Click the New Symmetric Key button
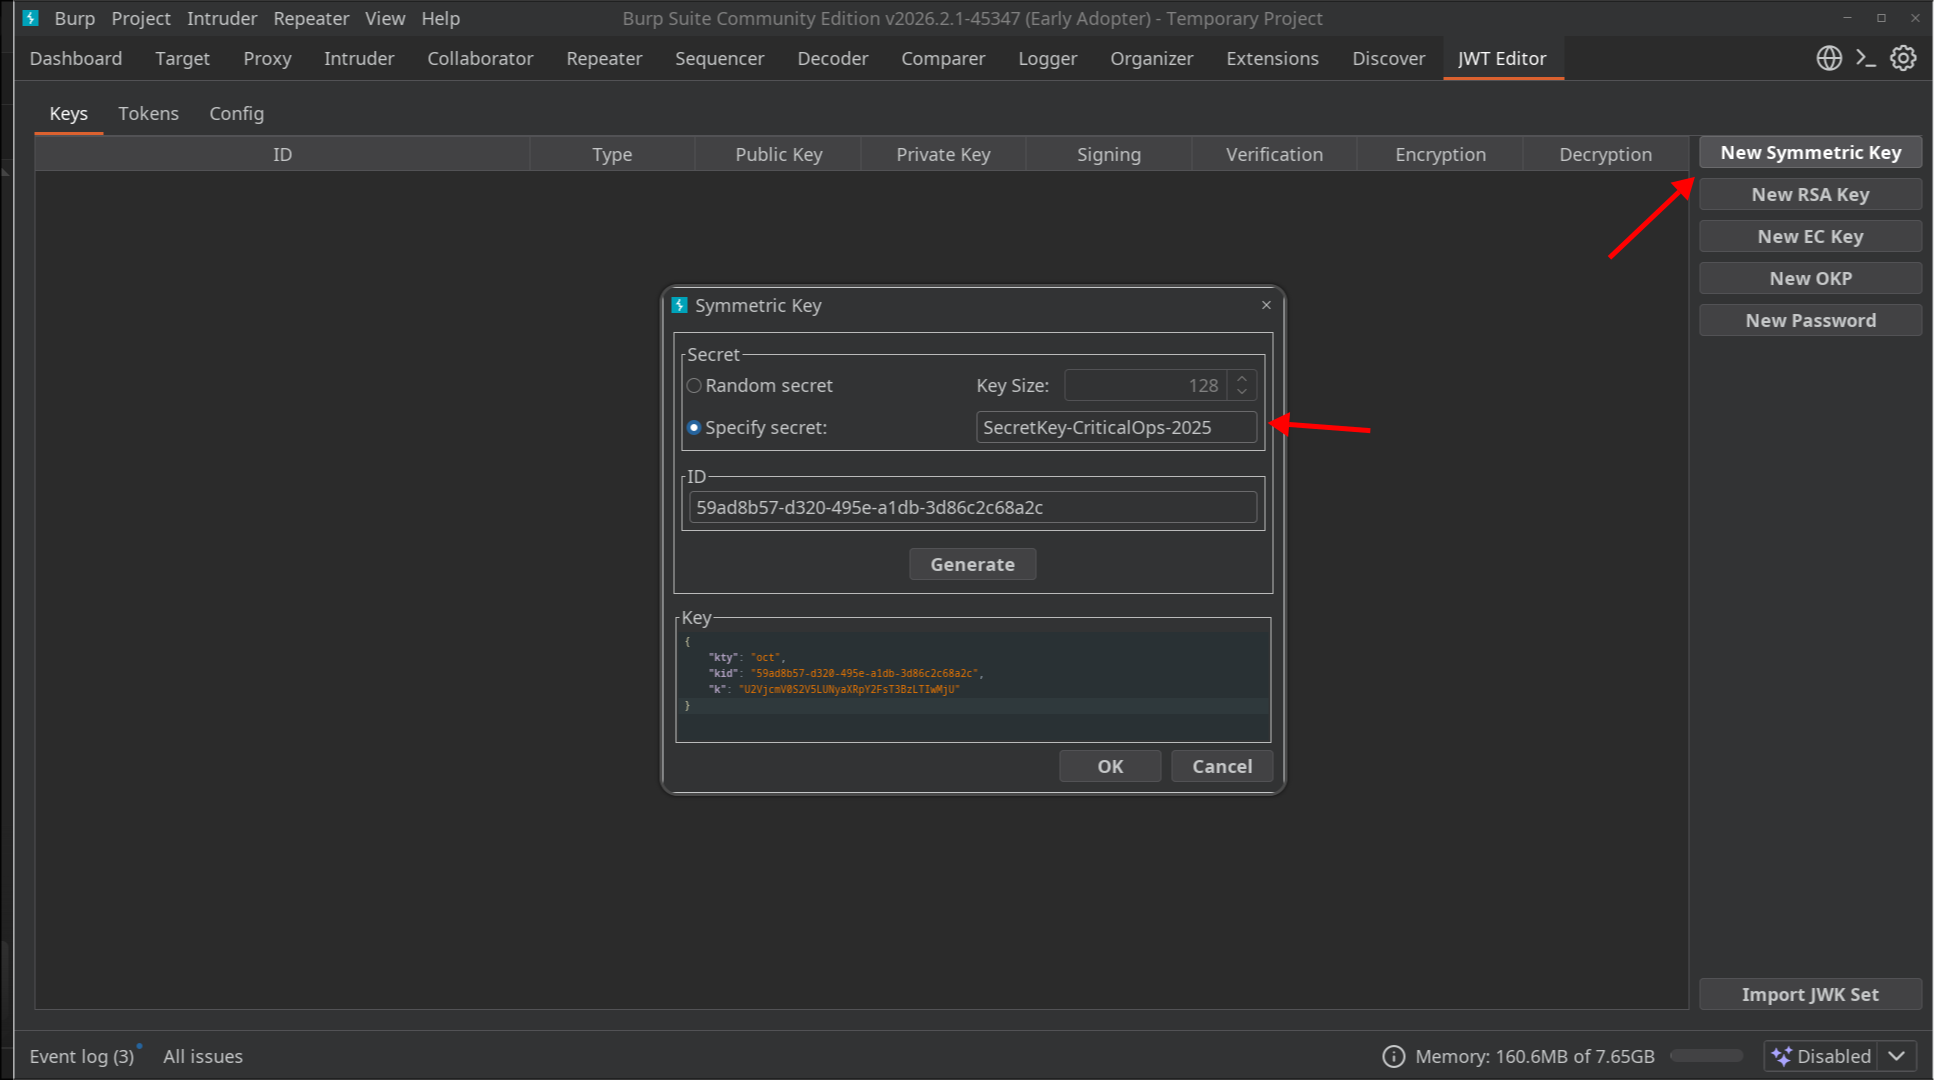The image size is (1935, 1080). click(x=1810, y=153)
